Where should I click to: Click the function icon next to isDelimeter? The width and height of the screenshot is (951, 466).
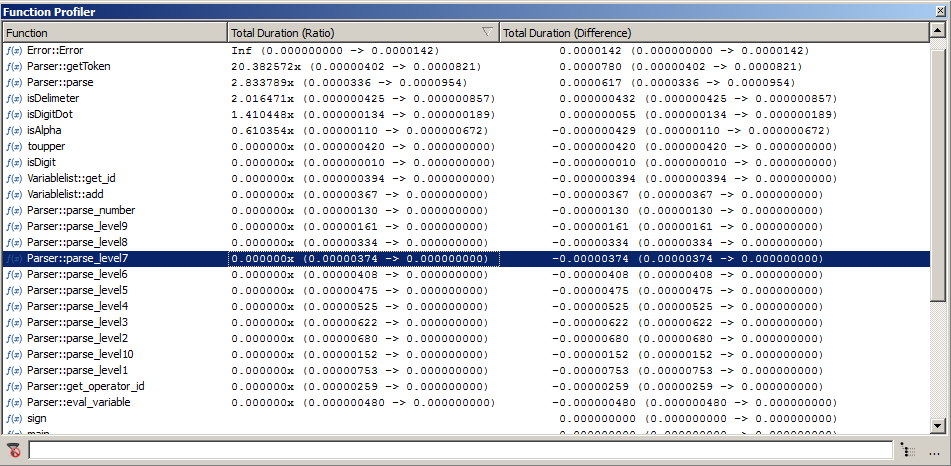pos(14,98)
